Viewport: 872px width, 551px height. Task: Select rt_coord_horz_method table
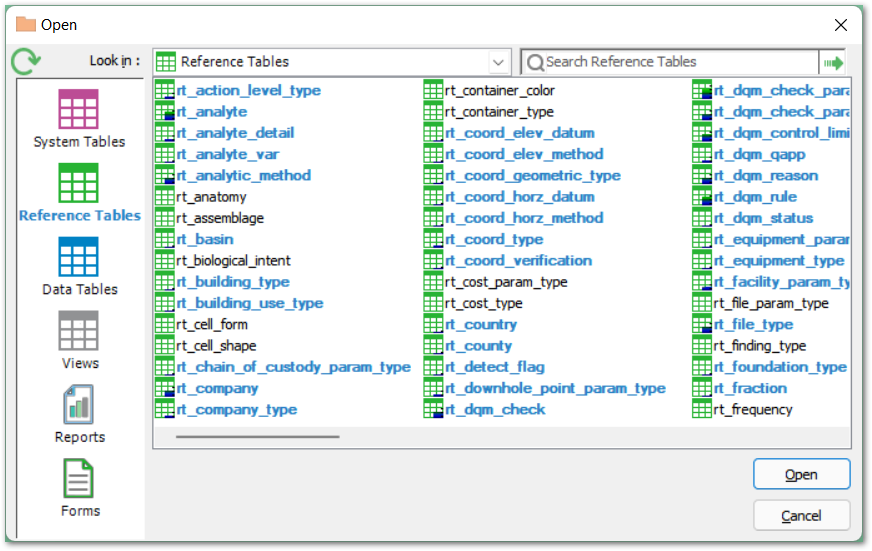pyautogui.click(x=524, y=218)
